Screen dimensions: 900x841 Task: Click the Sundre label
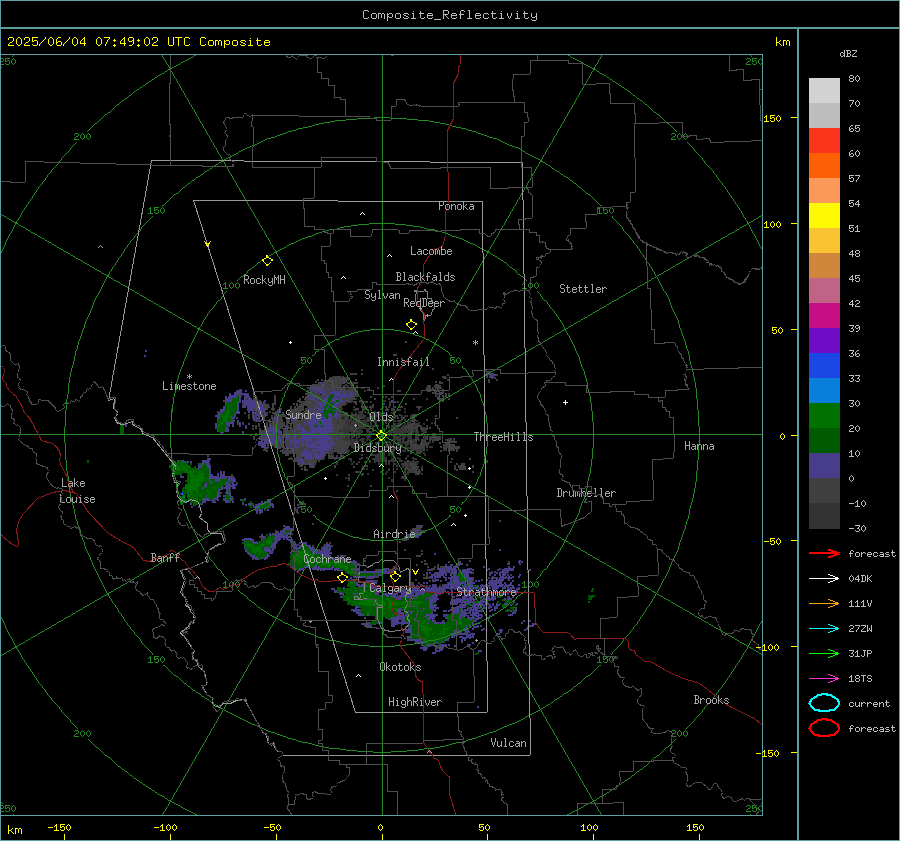304,414
